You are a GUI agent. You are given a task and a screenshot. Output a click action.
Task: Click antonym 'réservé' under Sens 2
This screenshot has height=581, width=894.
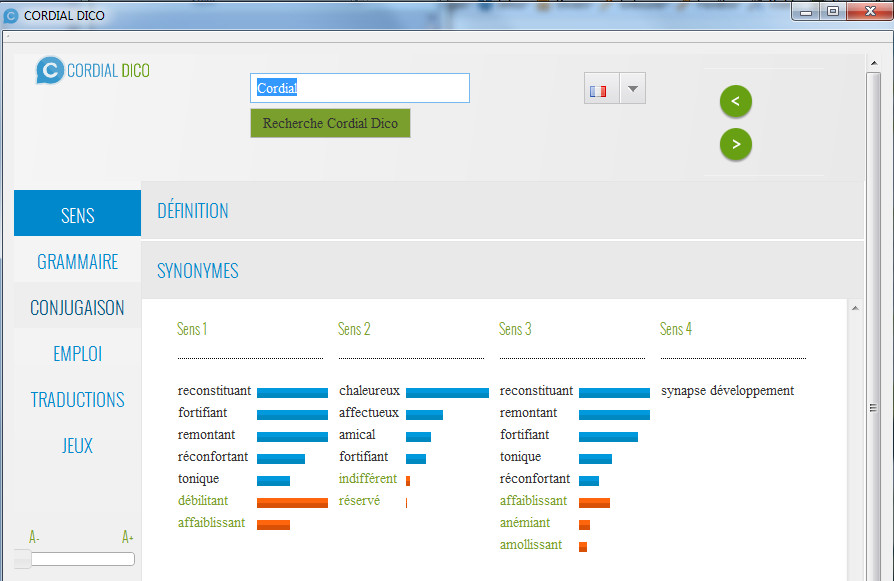[359, 501]
